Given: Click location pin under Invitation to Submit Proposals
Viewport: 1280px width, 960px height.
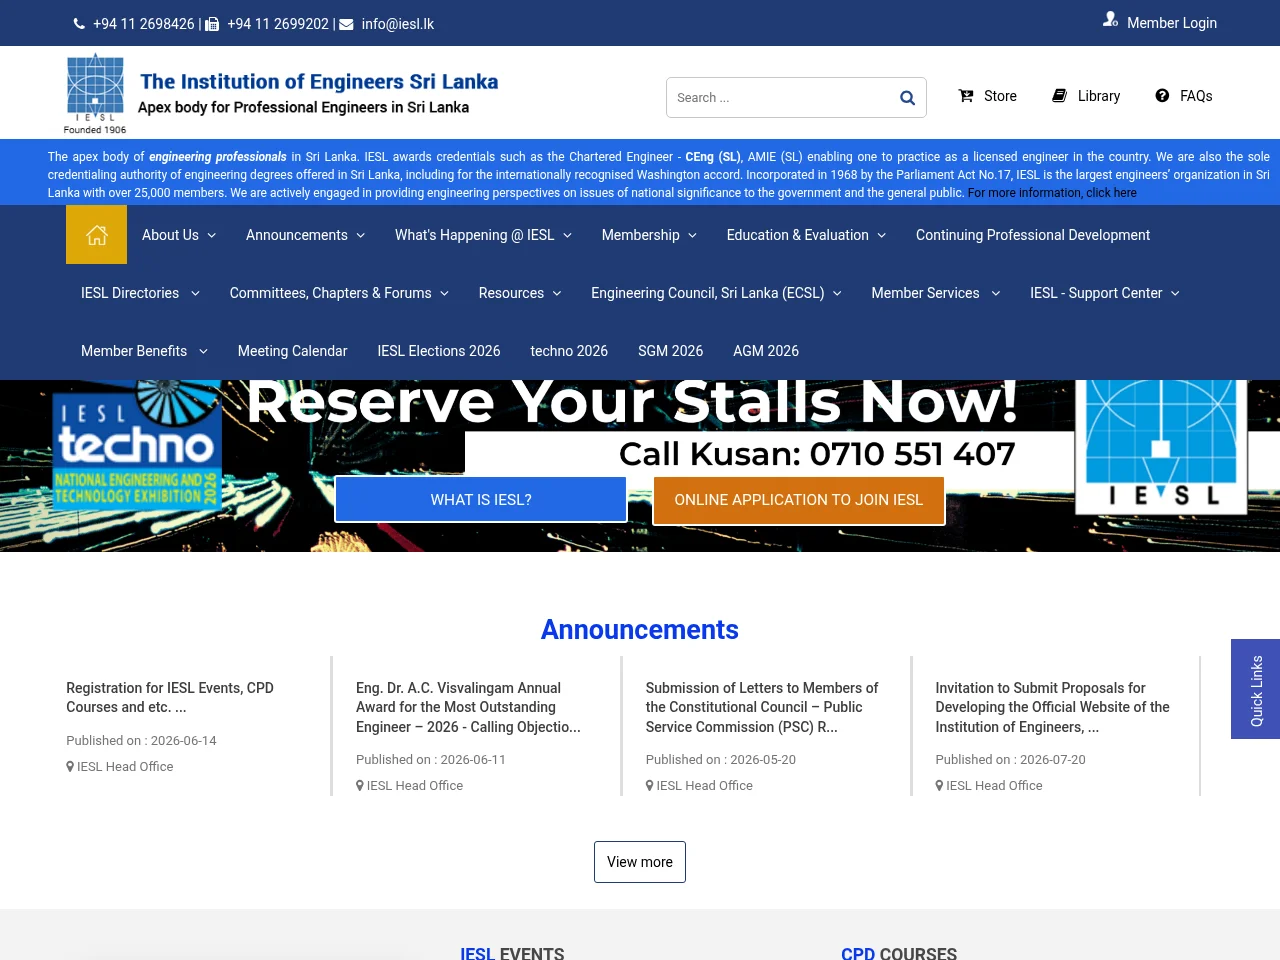Looking at the screenshot, I should coord(939,786).
